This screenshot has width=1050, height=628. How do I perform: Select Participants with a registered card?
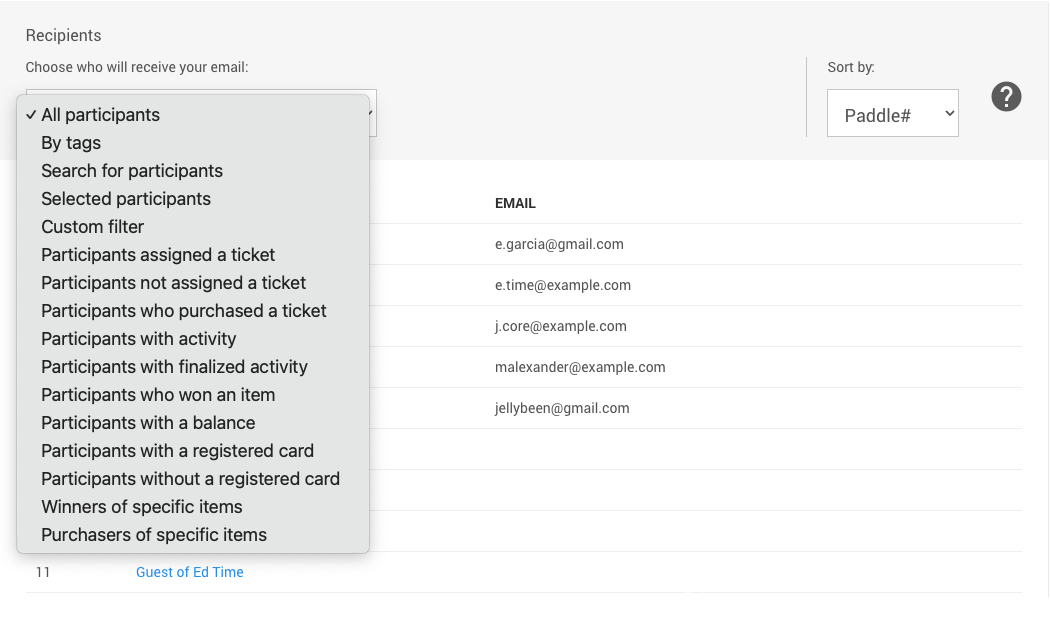(x=177, y=451)
